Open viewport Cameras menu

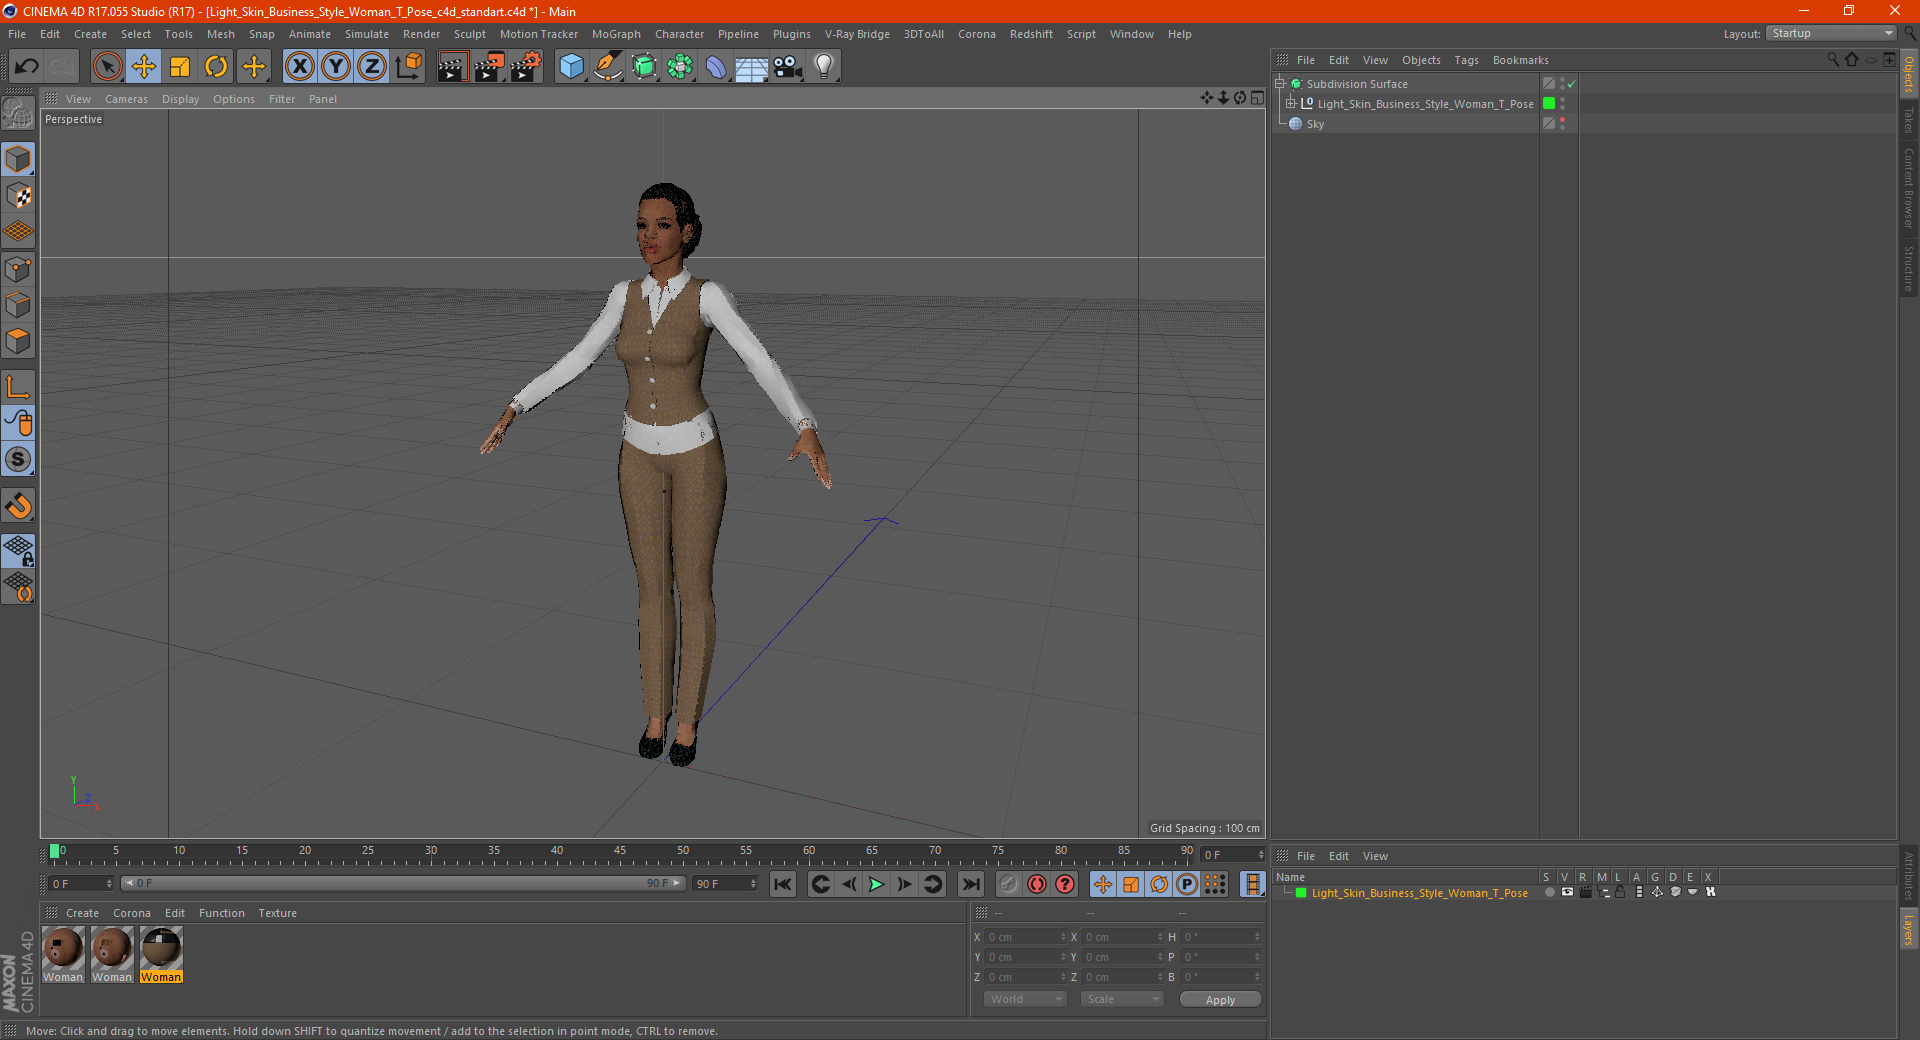tap(126, 99)
